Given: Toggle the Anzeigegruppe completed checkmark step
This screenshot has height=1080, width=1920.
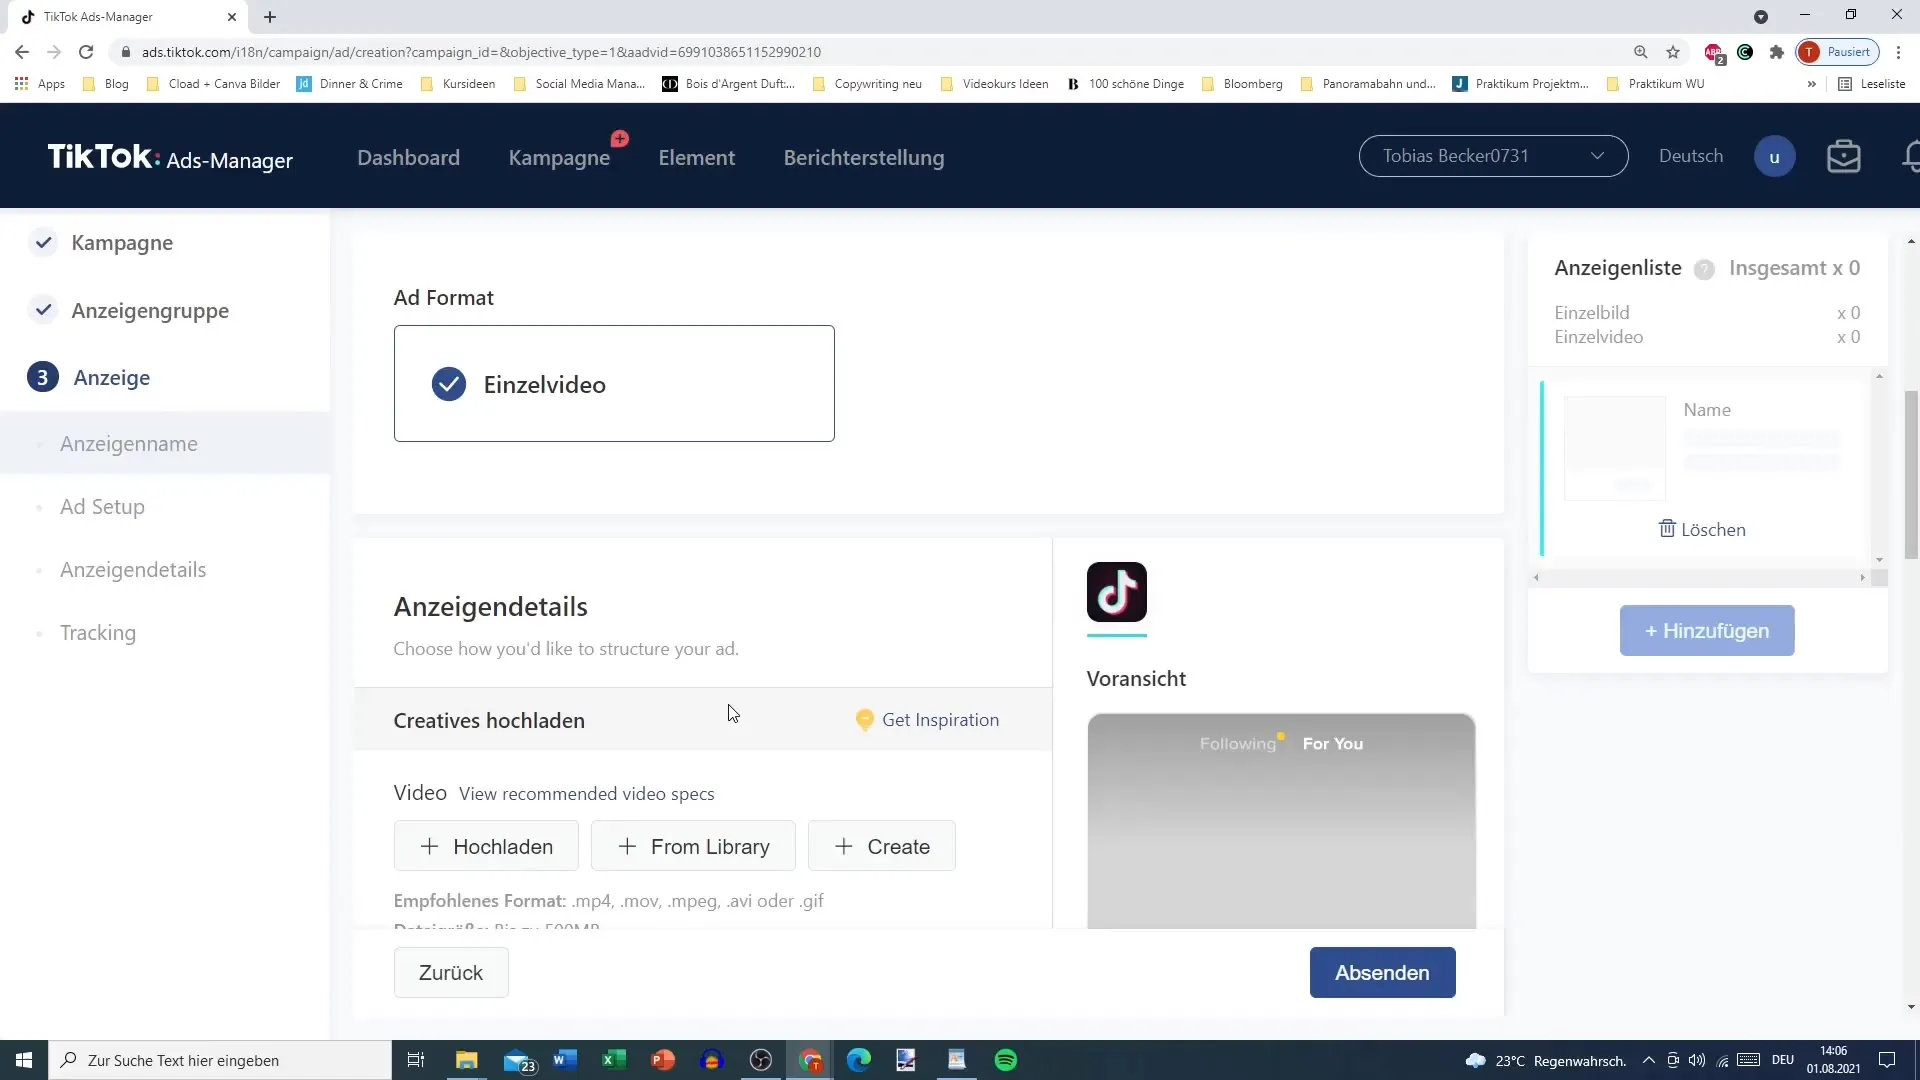Looking at the screenshot, I should [x=44, y=309].
